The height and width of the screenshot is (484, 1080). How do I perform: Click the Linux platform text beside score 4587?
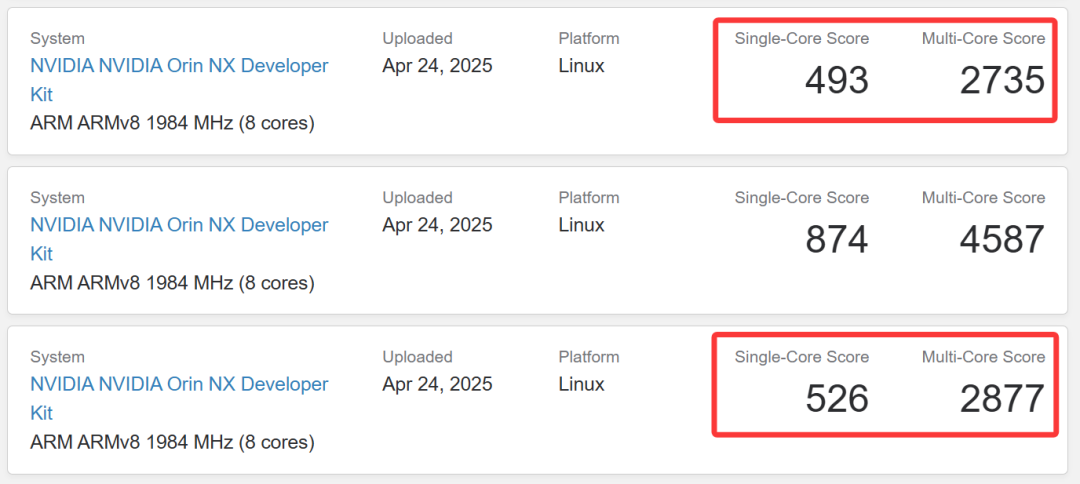pos(581,225)
